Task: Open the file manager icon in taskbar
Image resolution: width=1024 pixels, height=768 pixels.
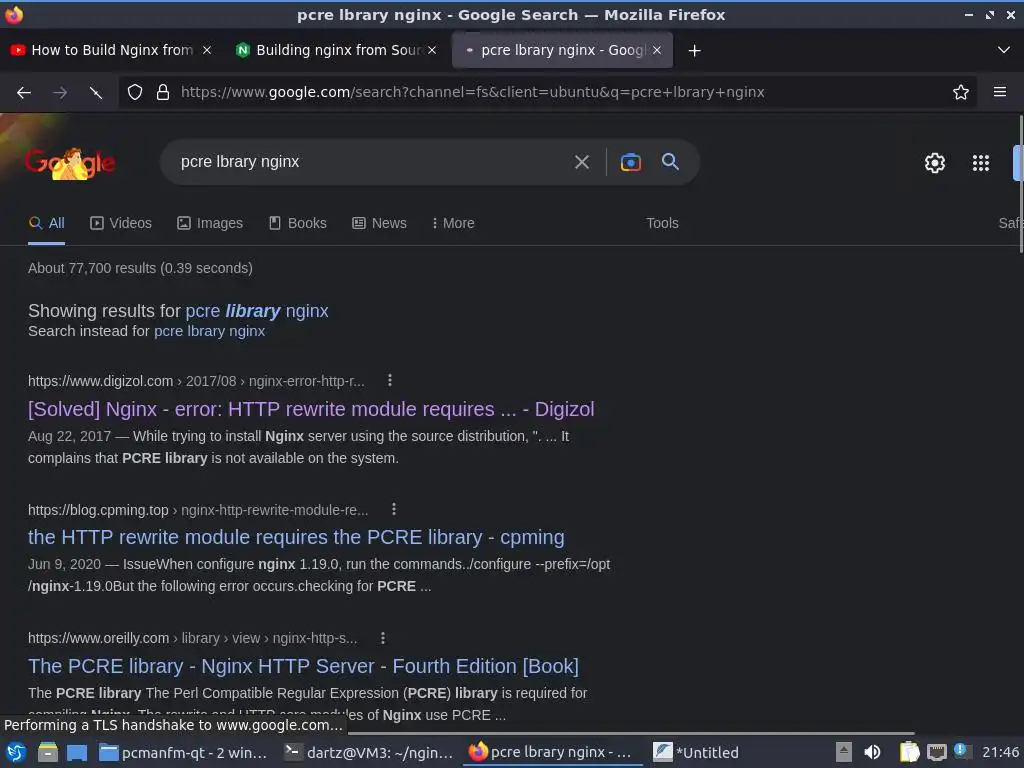Action: (47, 752)
